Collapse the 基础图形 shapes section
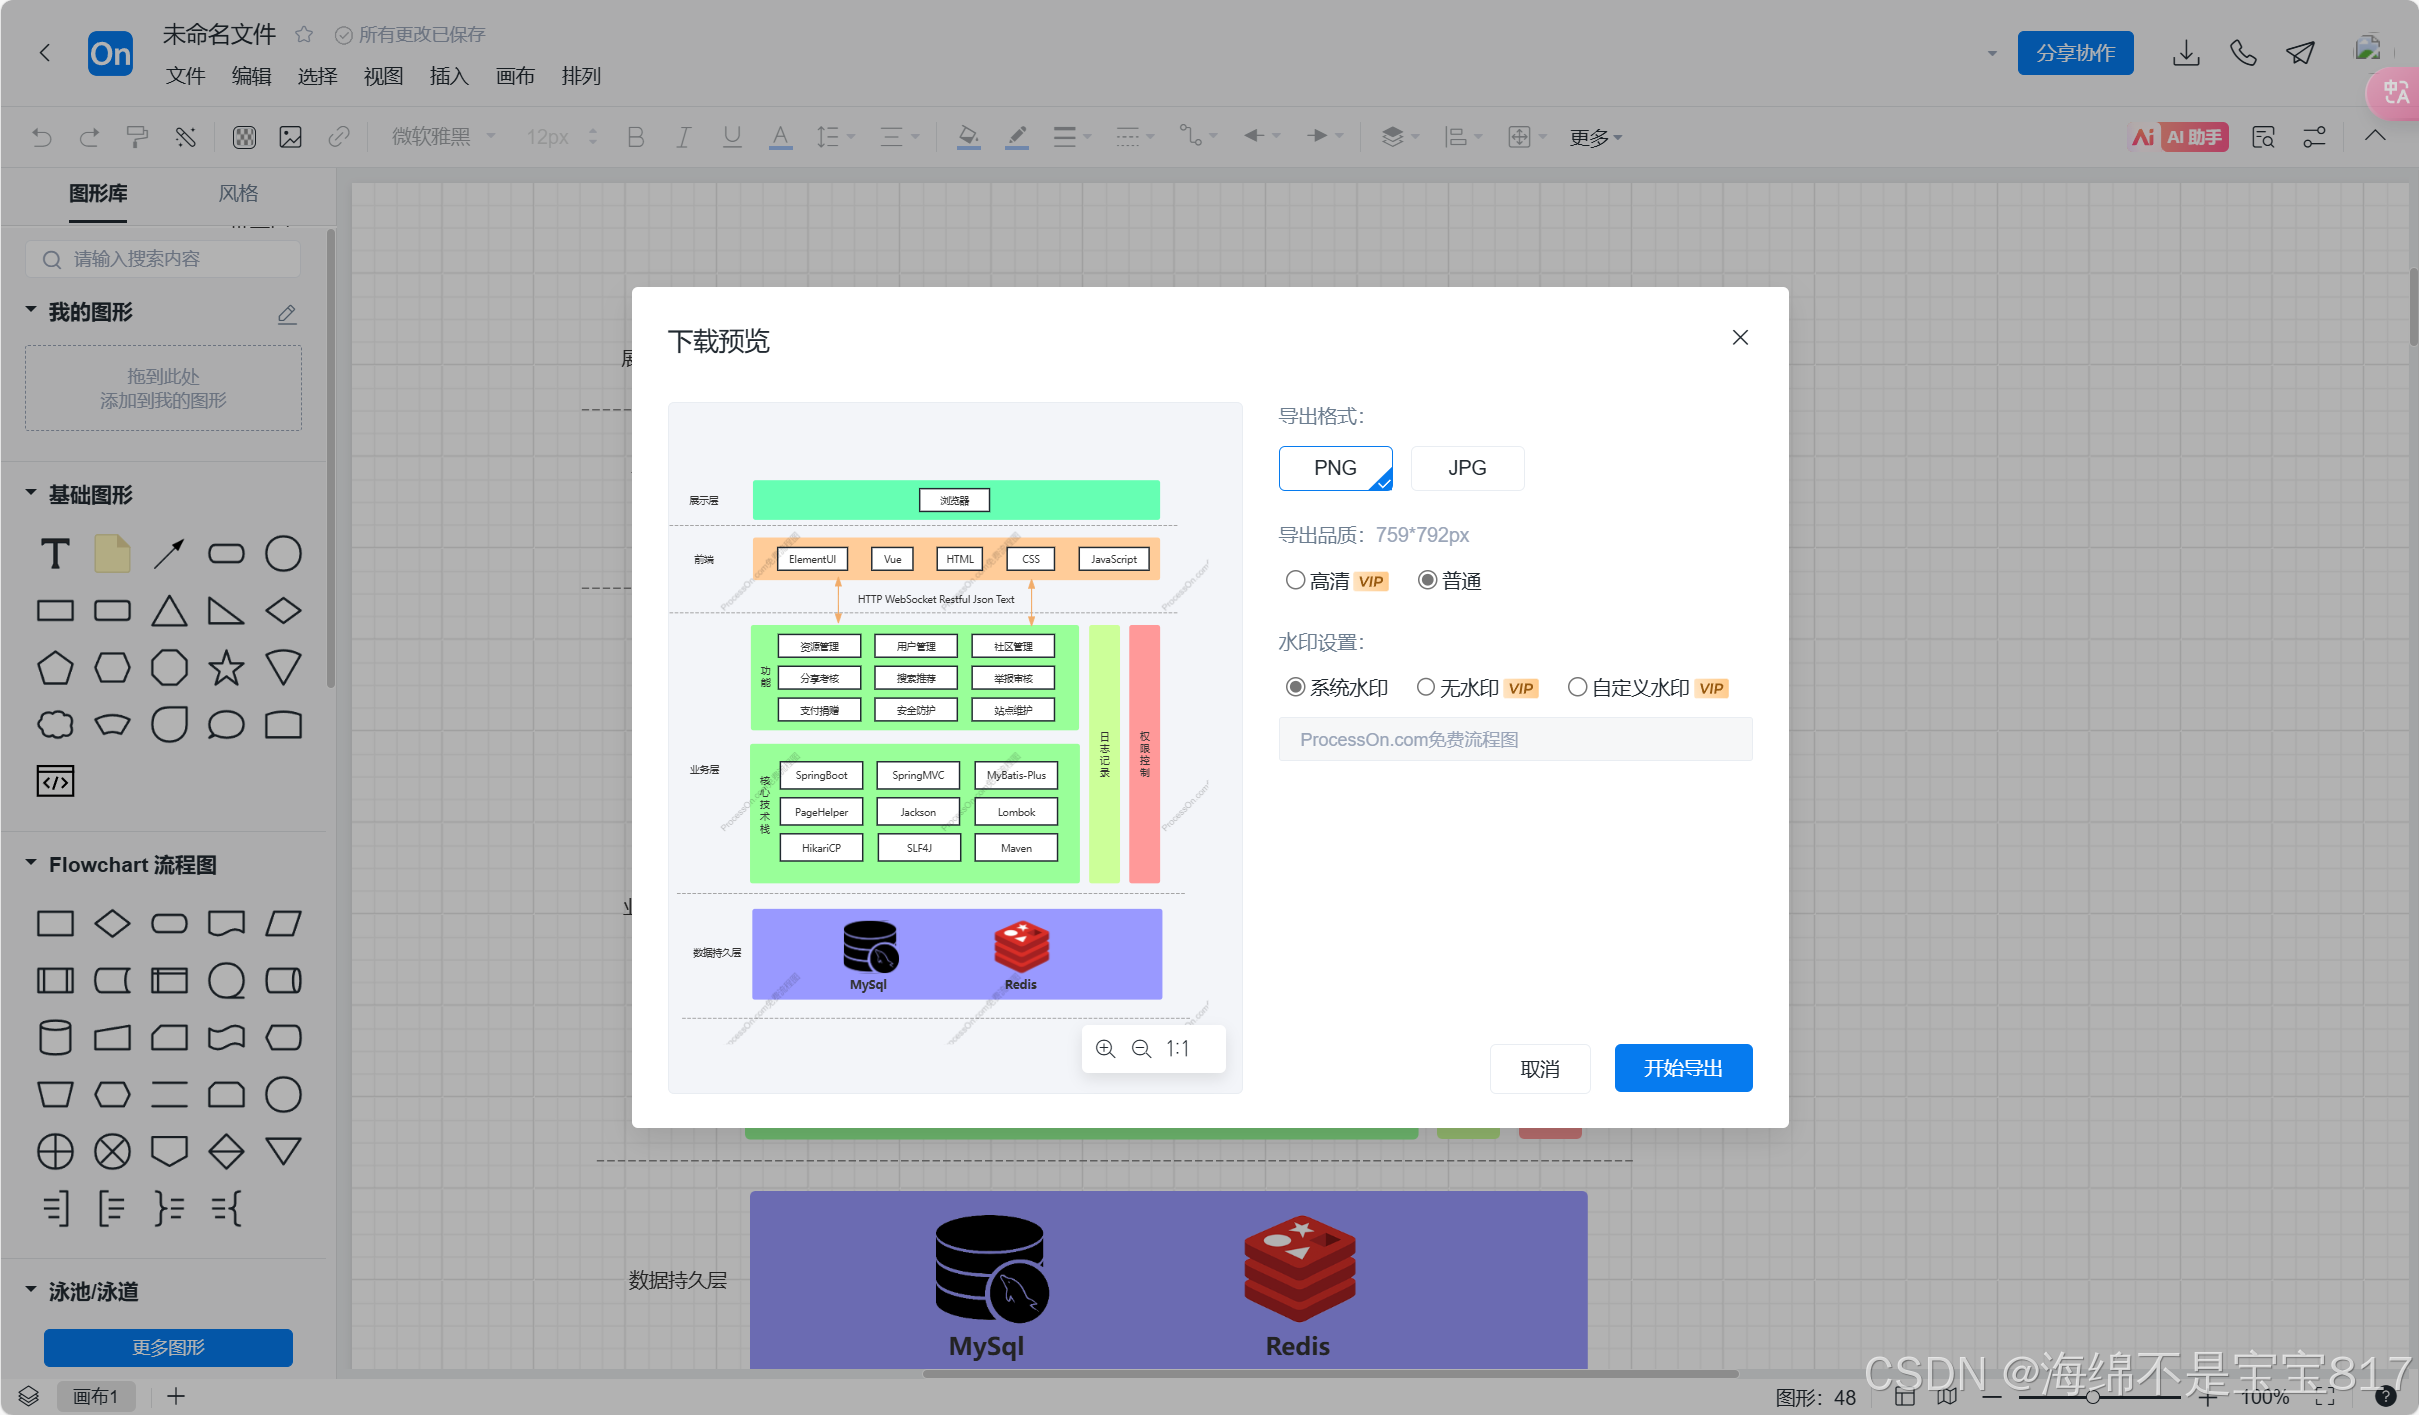This screenshot has width=2419, height=1415. (x=31, y=494)
